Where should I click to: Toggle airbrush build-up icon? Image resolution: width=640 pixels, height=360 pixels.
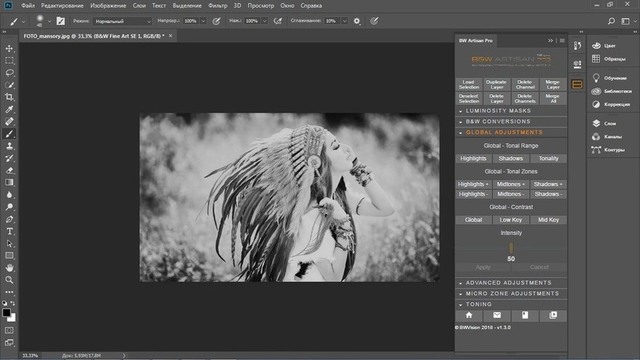pos(278,21)
